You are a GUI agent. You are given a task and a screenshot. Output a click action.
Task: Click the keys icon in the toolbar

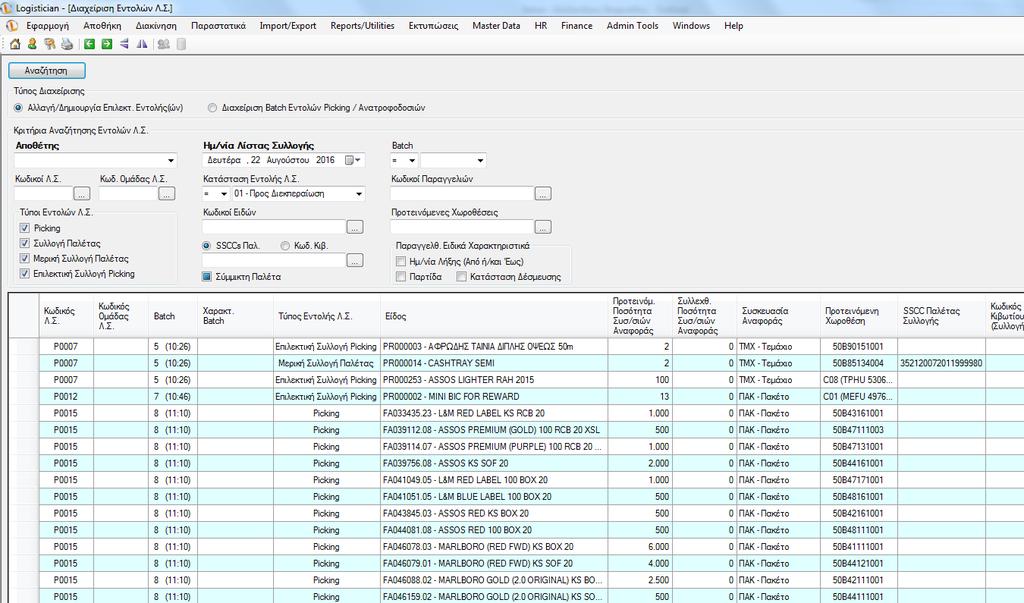tap(50, 44)
